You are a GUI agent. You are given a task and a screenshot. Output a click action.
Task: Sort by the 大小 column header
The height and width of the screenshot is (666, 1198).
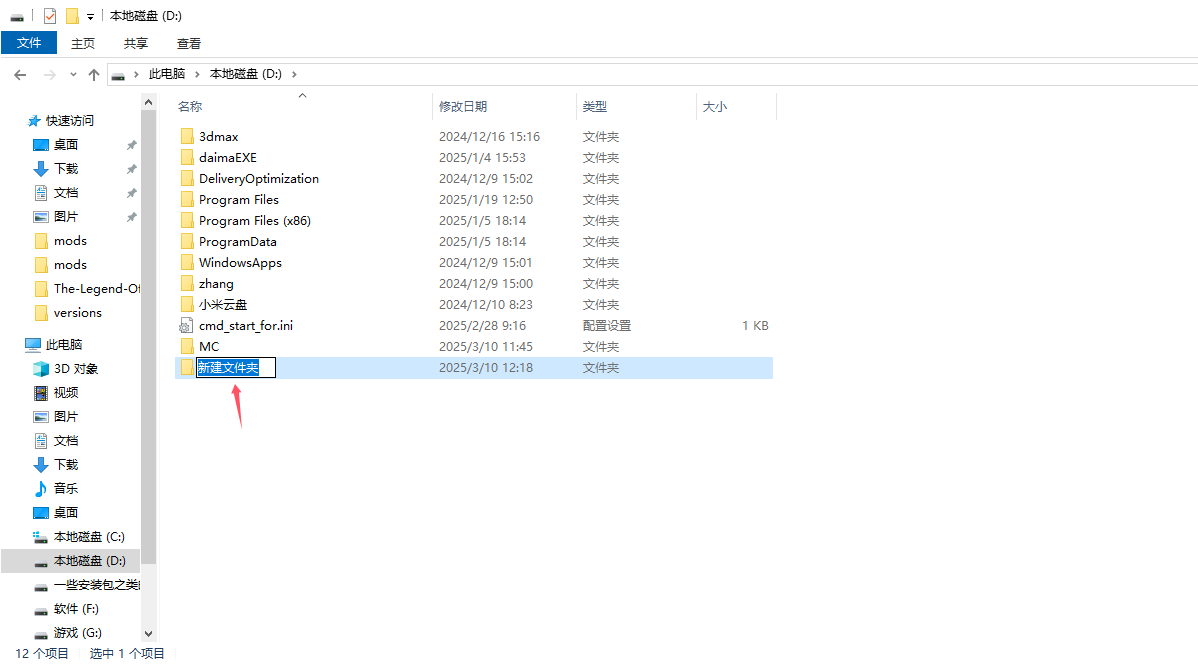coord(715,106)
